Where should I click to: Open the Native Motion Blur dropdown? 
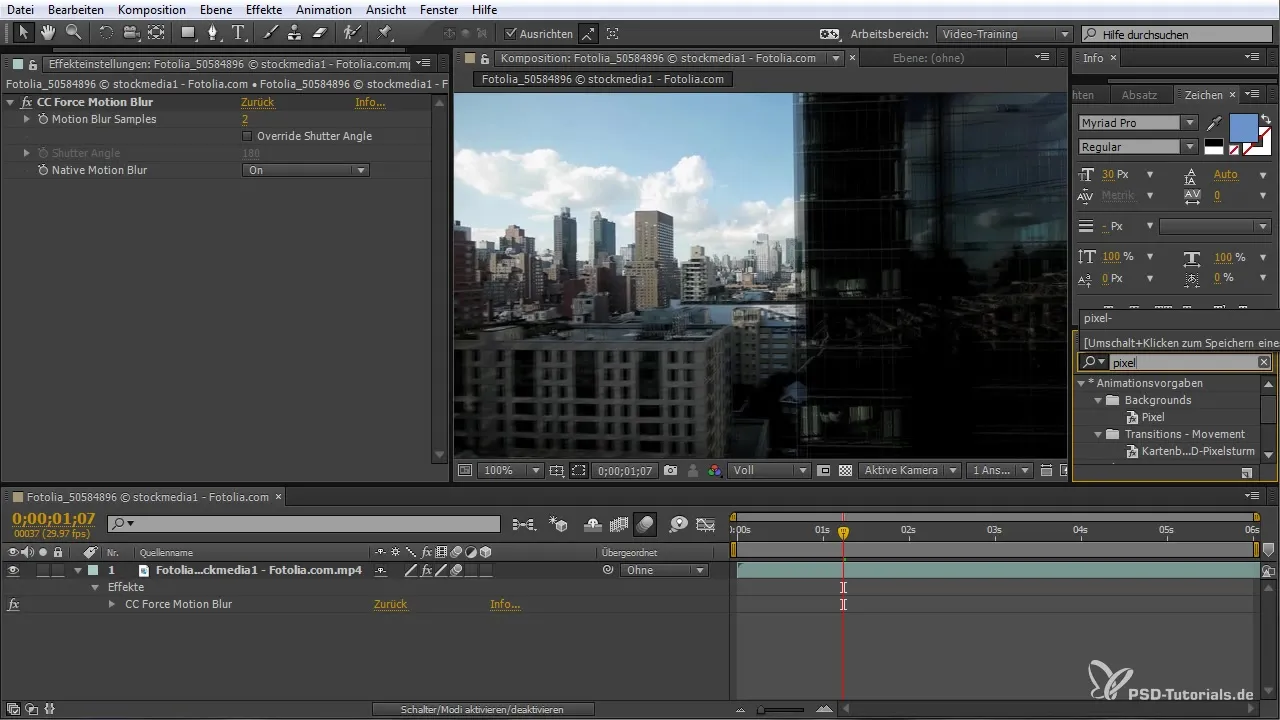306,171
